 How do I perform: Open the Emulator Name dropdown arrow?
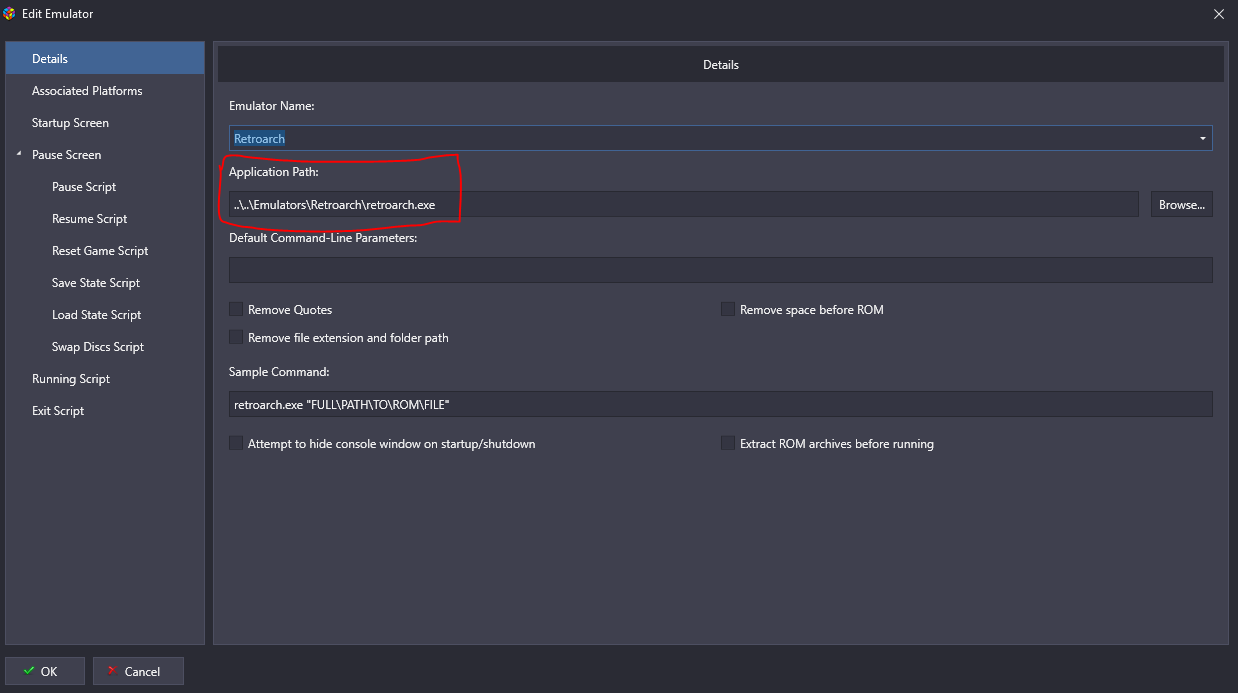coord(1202,139)
